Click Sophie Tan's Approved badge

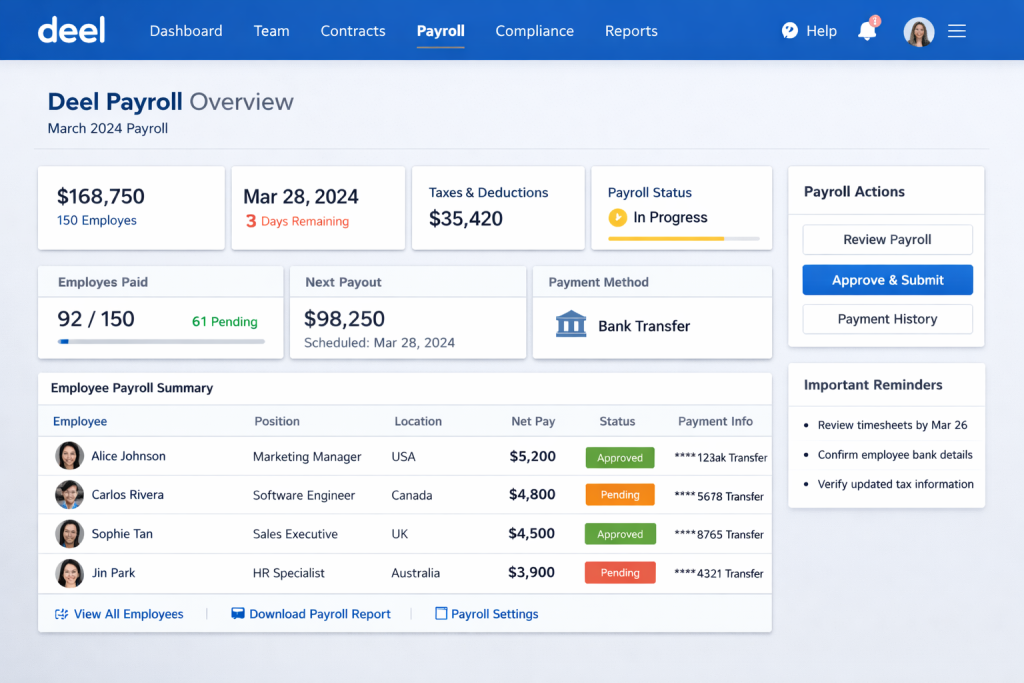[x=620, y=533]
